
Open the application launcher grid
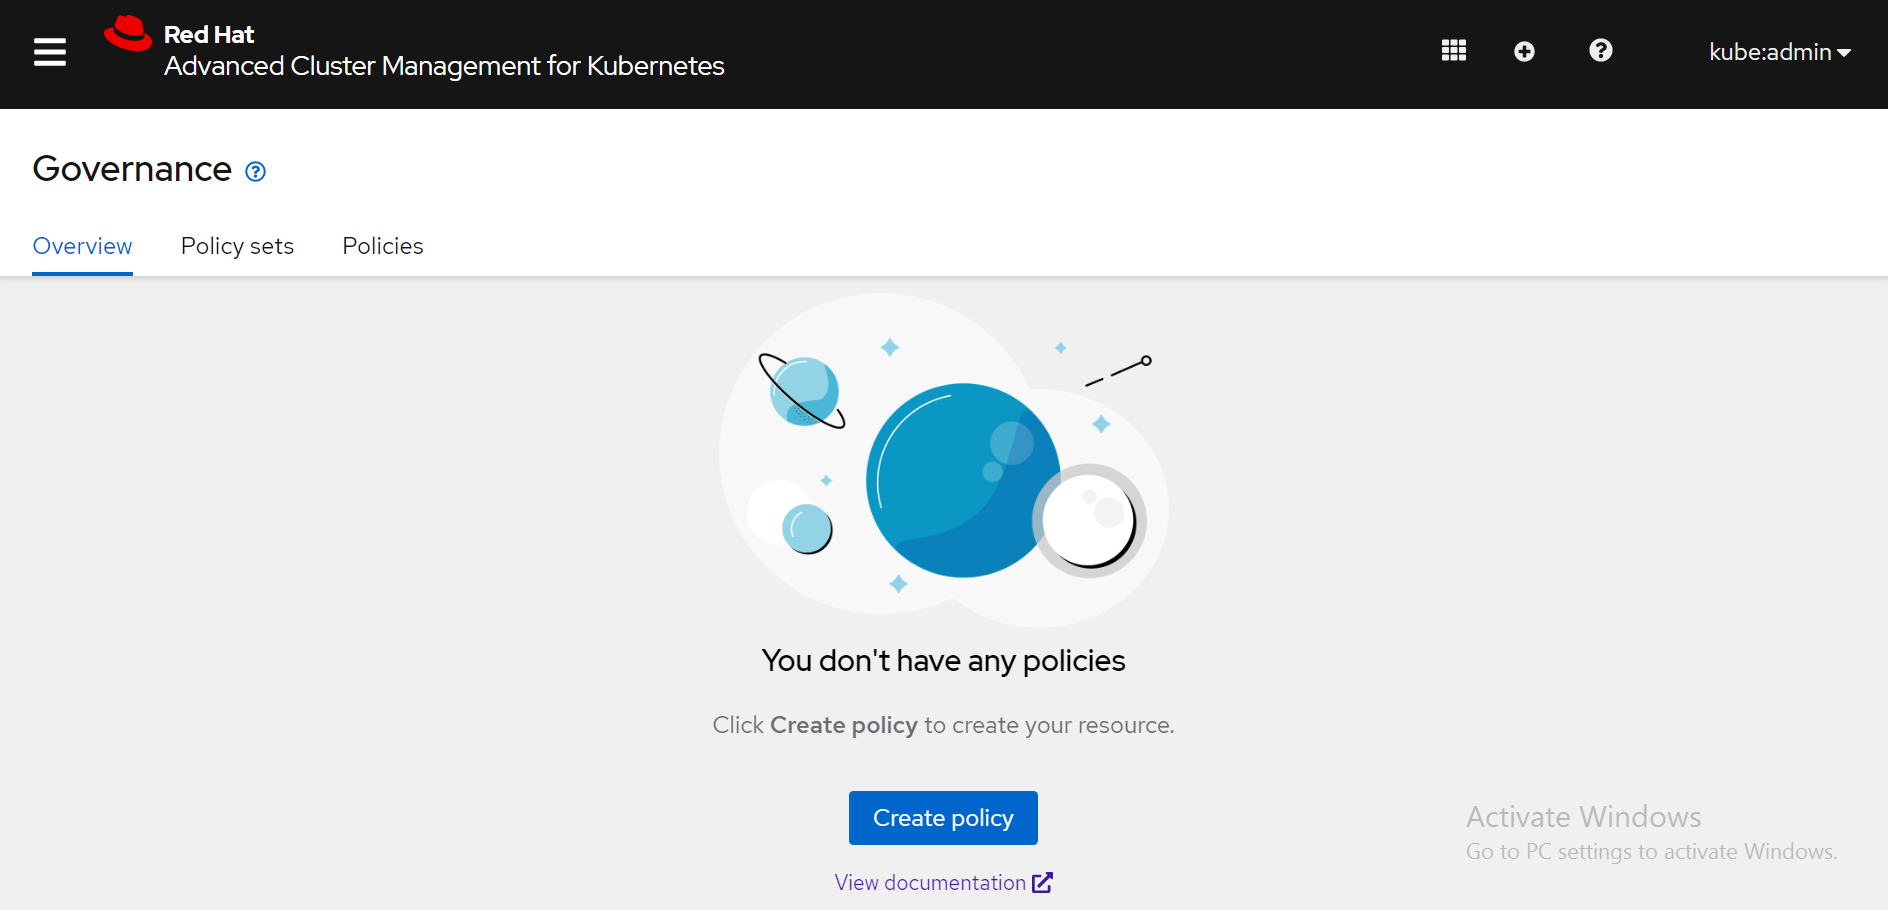(1453, 51)
